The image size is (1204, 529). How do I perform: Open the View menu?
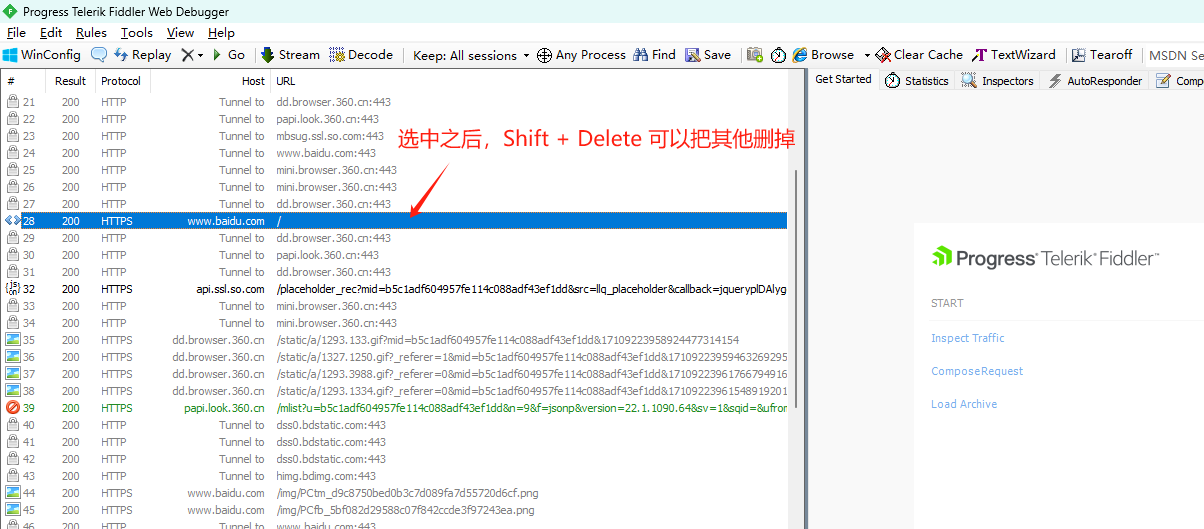tap(180, 33)
